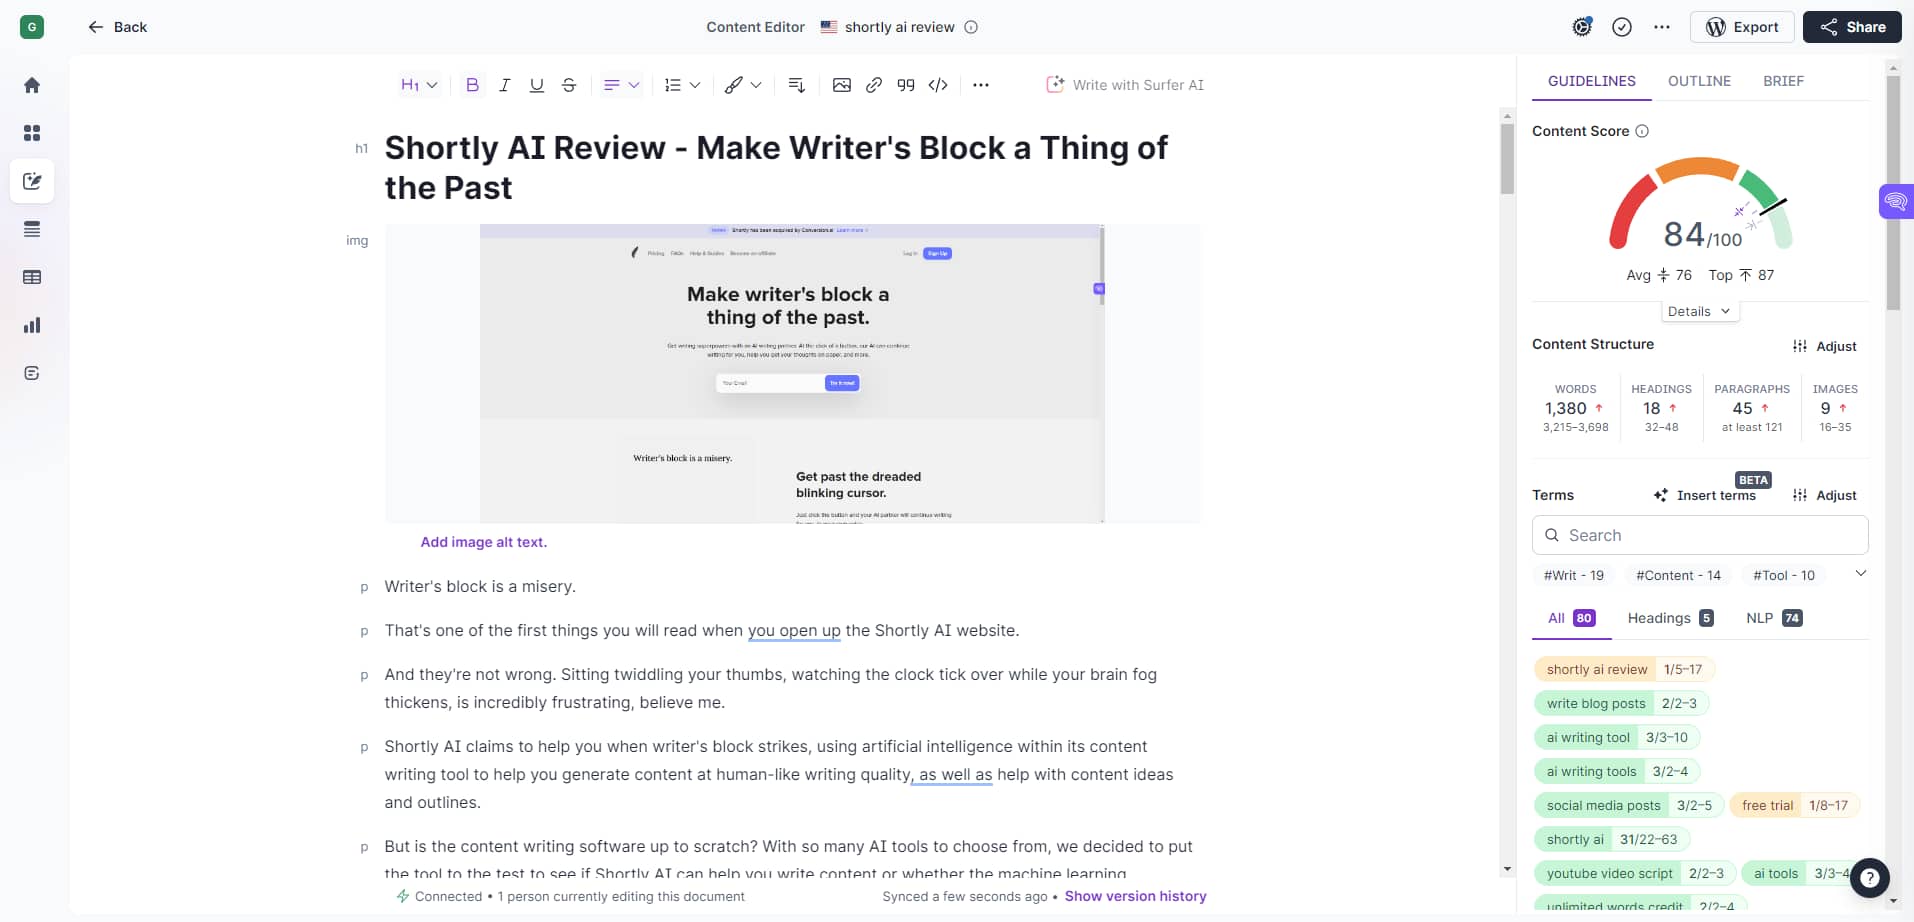Click the editor vertical scrollbar thumb
The height and width of the screenshot is (922, 1914).
[1507, 158]
